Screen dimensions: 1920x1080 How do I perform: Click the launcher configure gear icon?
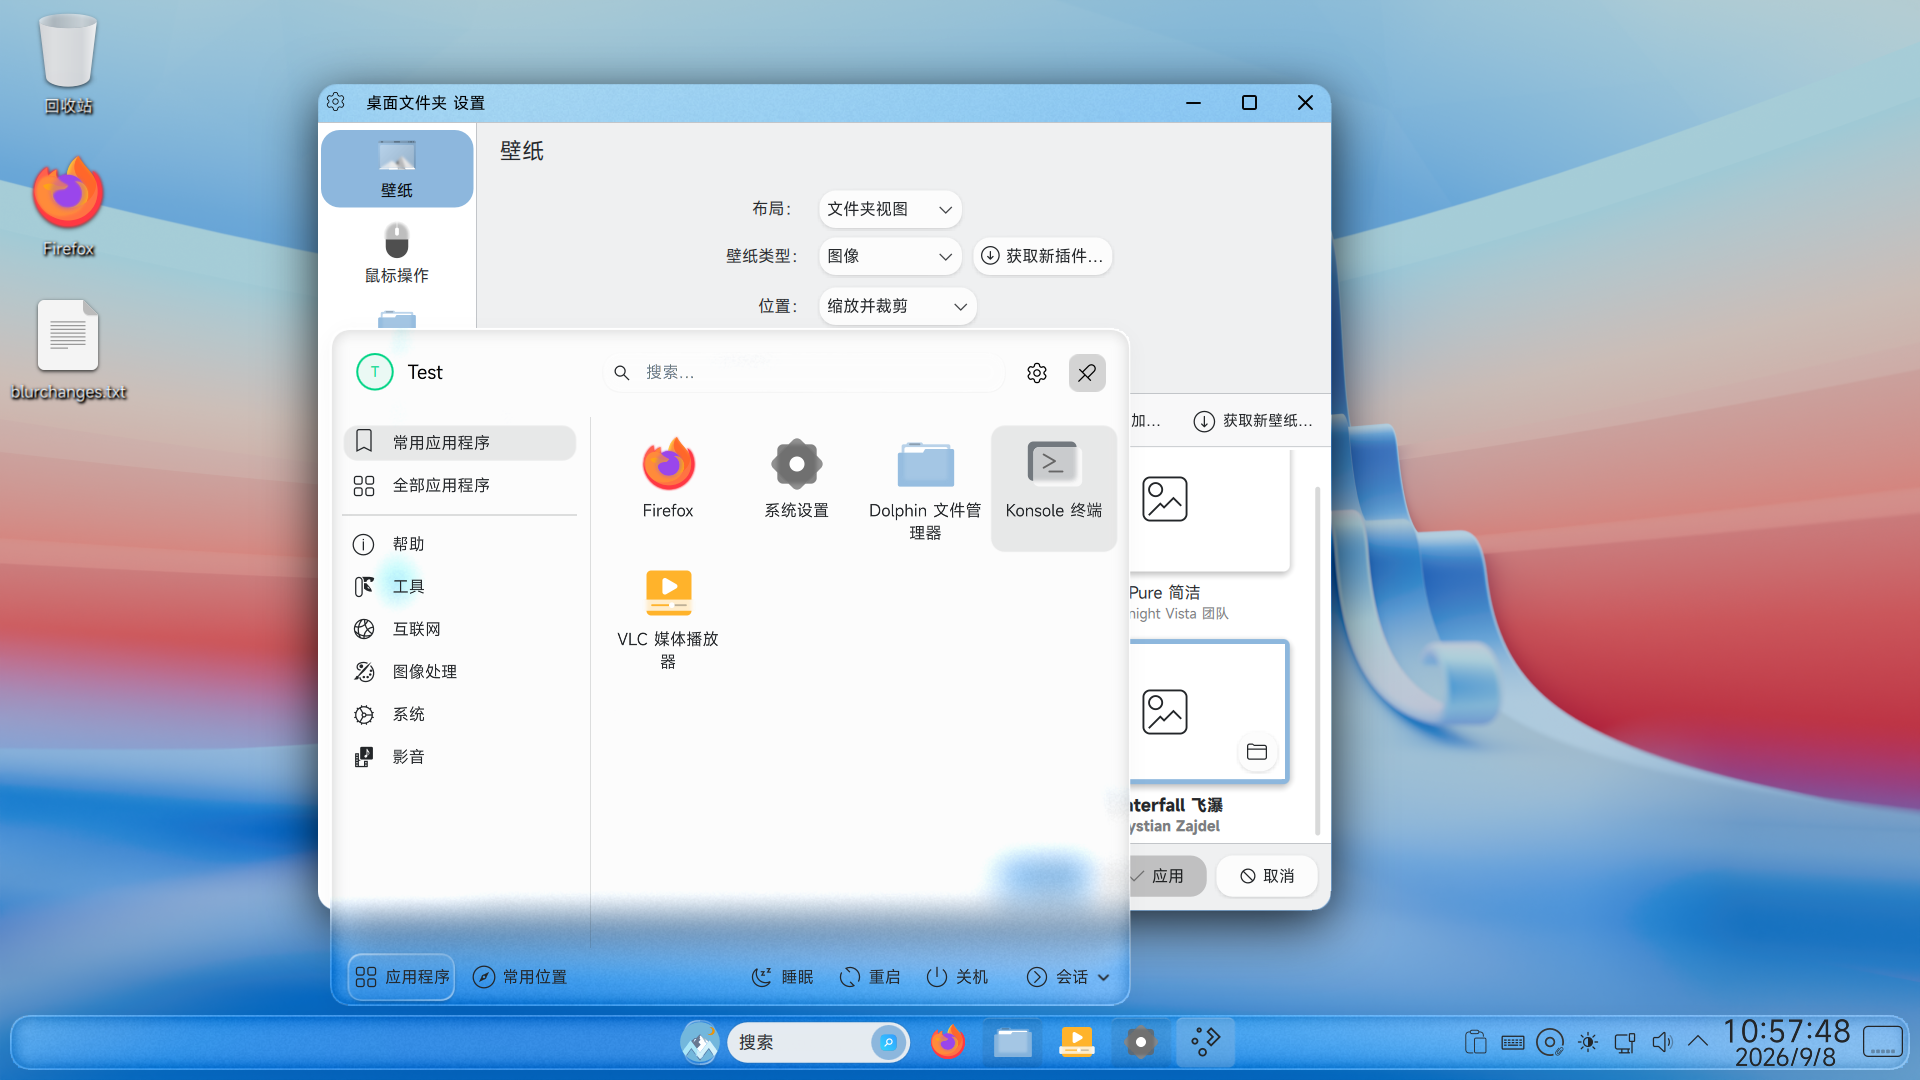click(x=1037, y=373)
